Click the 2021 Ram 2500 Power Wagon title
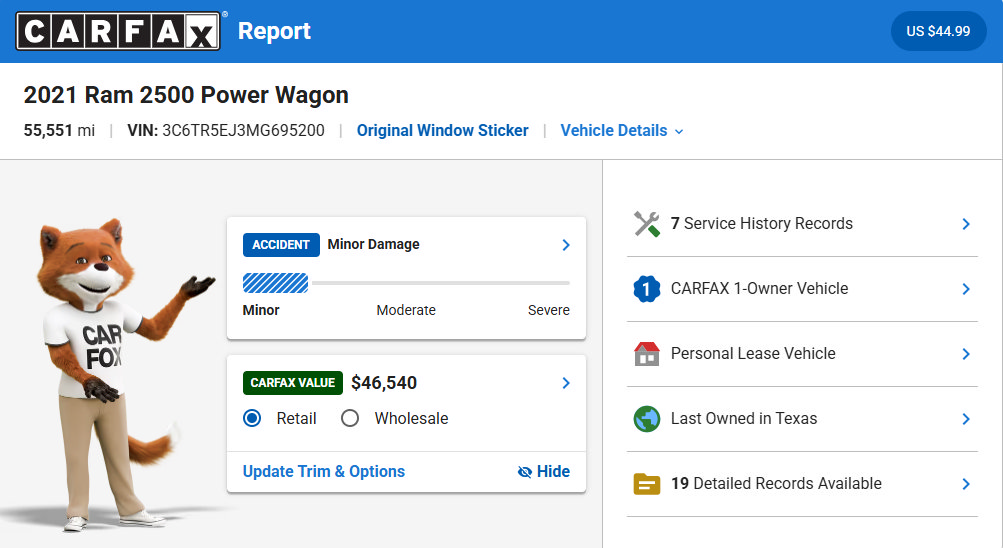The width and height of the screenshot is (1003, 548). tap(186, 95)
